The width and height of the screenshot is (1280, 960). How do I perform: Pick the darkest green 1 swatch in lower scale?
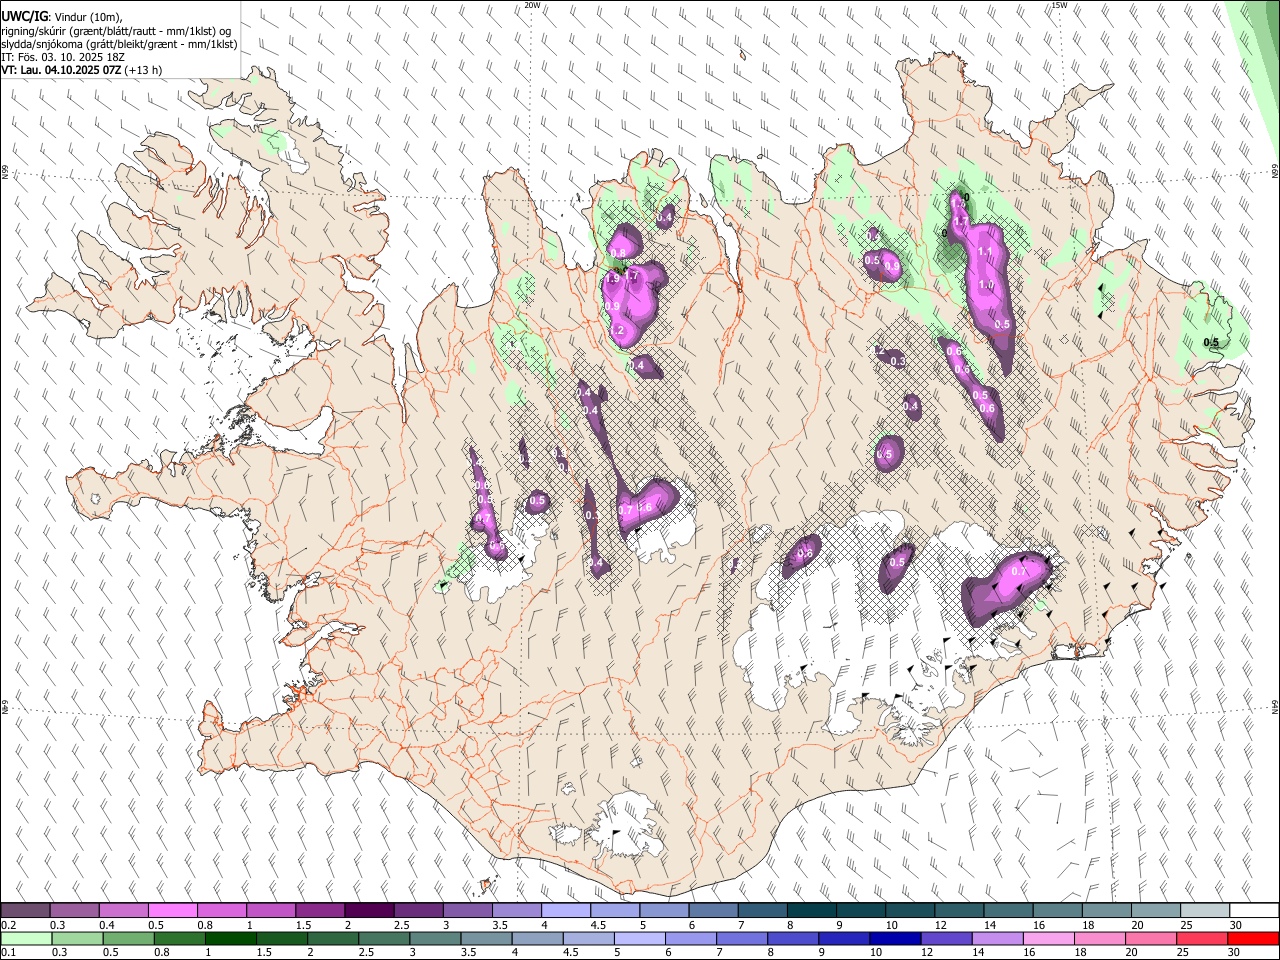(230, 938)
